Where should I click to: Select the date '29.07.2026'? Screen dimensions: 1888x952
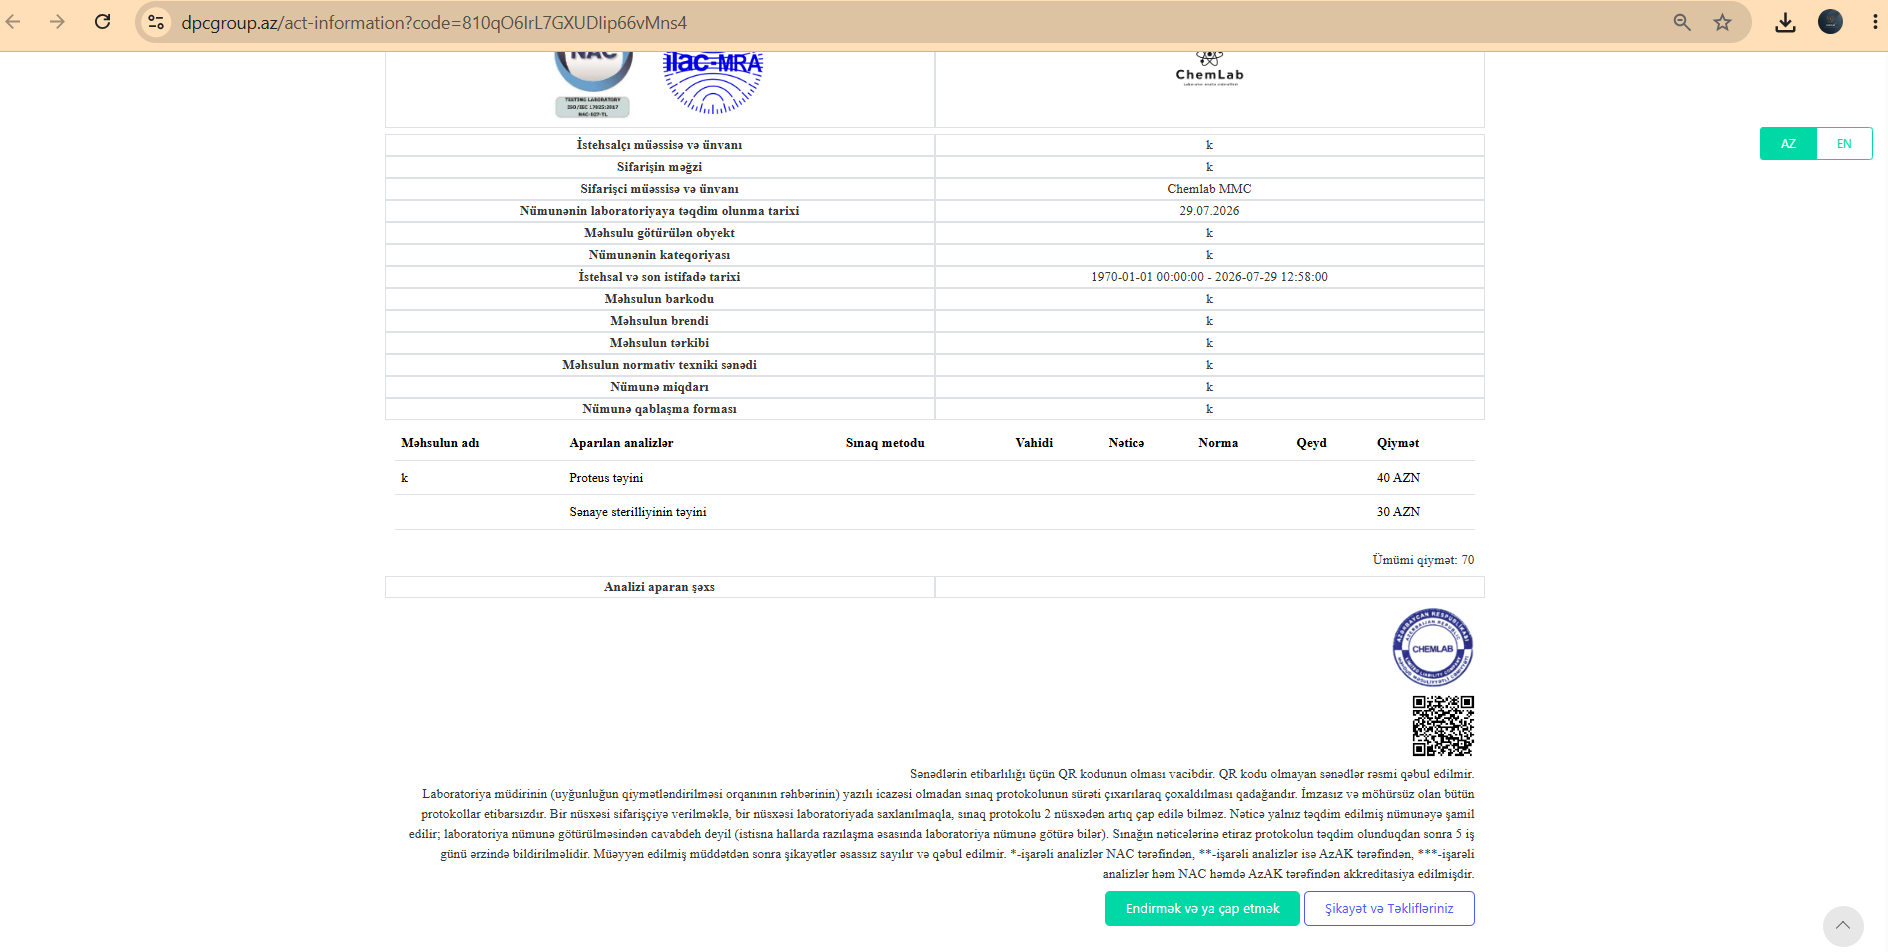1209,211
